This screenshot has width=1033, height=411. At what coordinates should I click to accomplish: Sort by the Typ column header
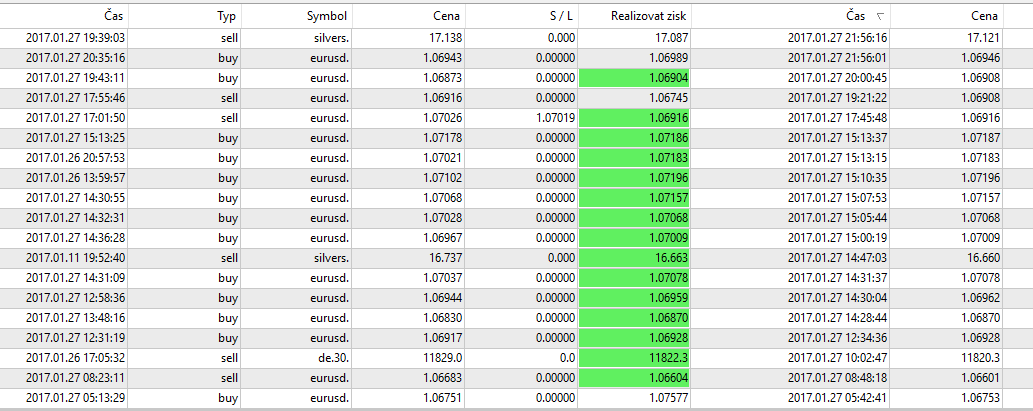coord(227,16)
